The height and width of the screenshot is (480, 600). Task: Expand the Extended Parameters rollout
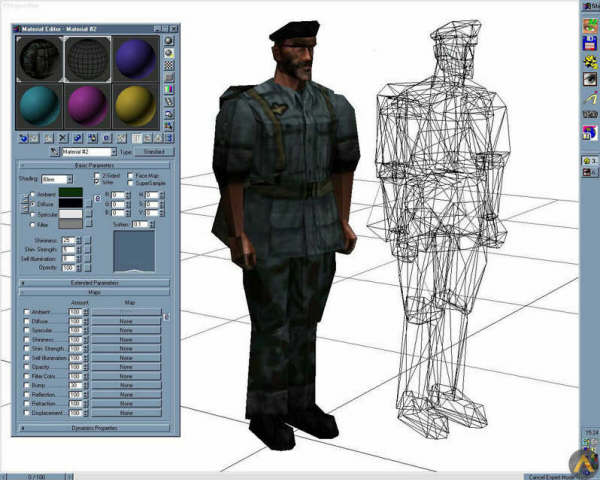95,283
